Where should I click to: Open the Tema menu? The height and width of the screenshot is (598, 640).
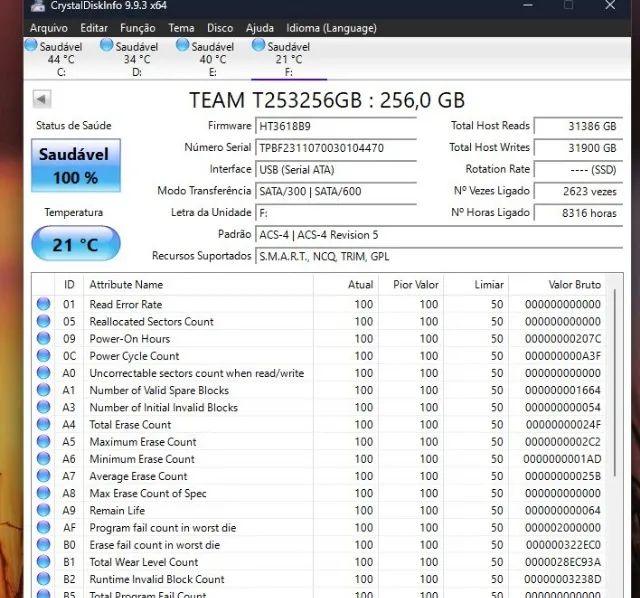181,28
